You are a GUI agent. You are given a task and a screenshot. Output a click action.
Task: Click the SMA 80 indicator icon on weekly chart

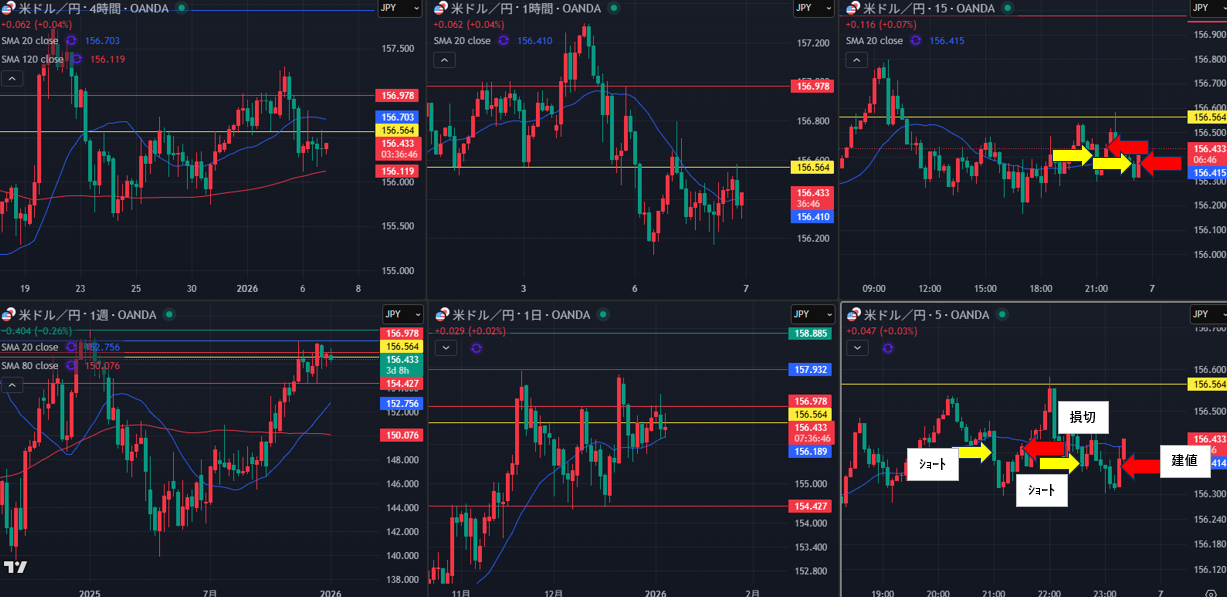point(70,365)
